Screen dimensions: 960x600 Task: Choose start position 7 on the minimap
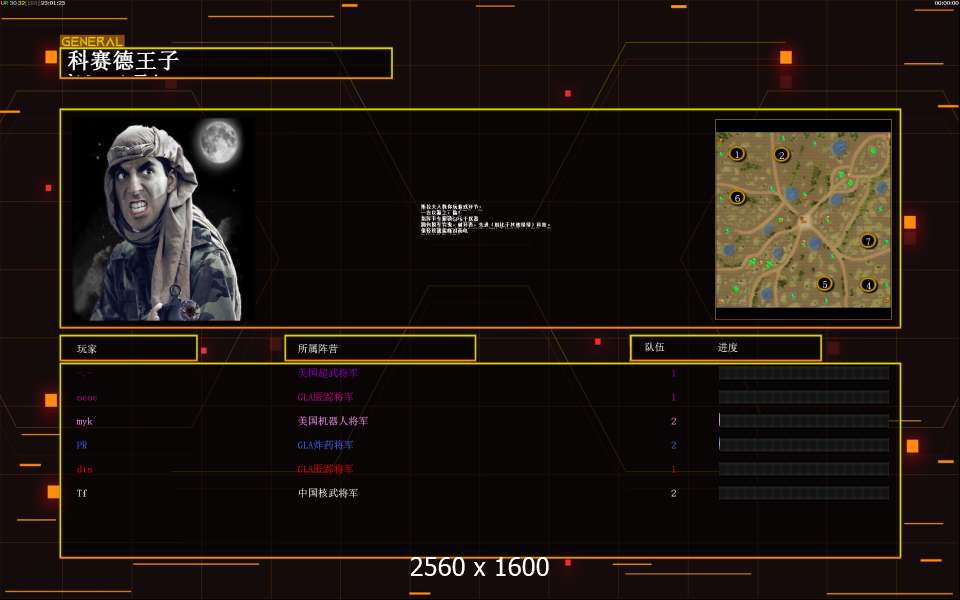pos(868,241)
